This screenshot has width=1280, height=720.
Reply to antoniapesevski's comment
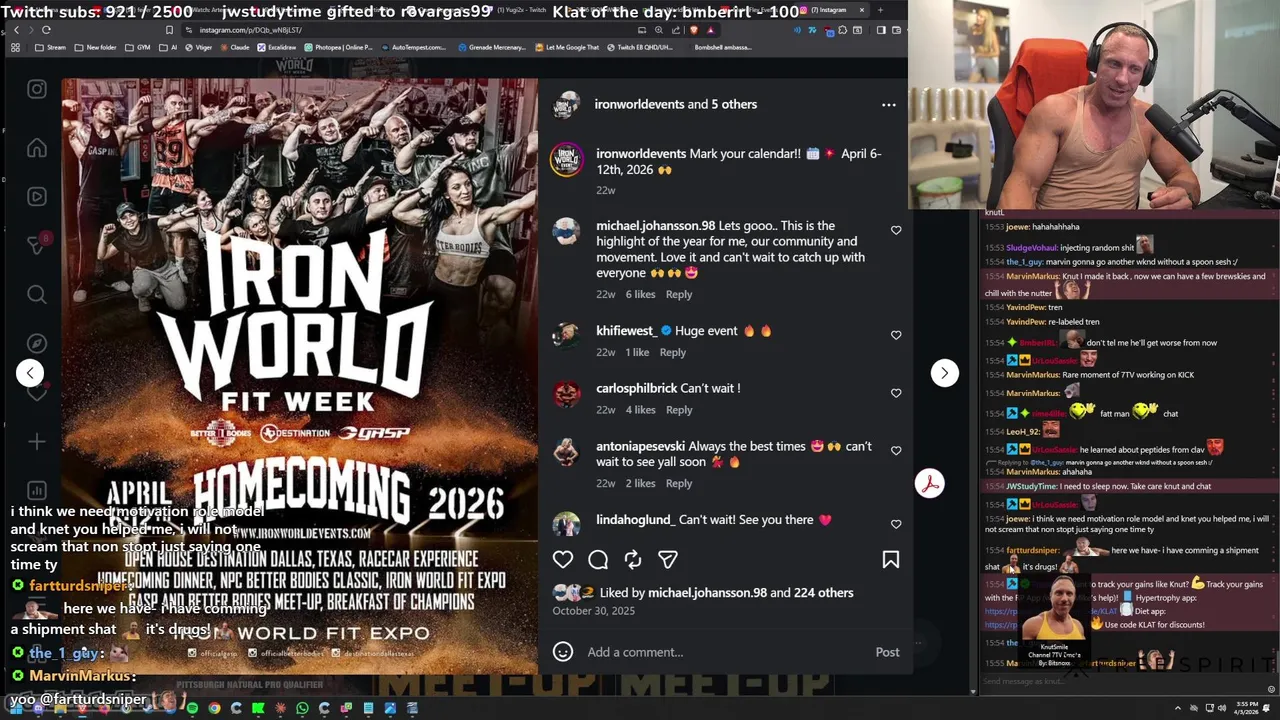[x=679, y=483]
